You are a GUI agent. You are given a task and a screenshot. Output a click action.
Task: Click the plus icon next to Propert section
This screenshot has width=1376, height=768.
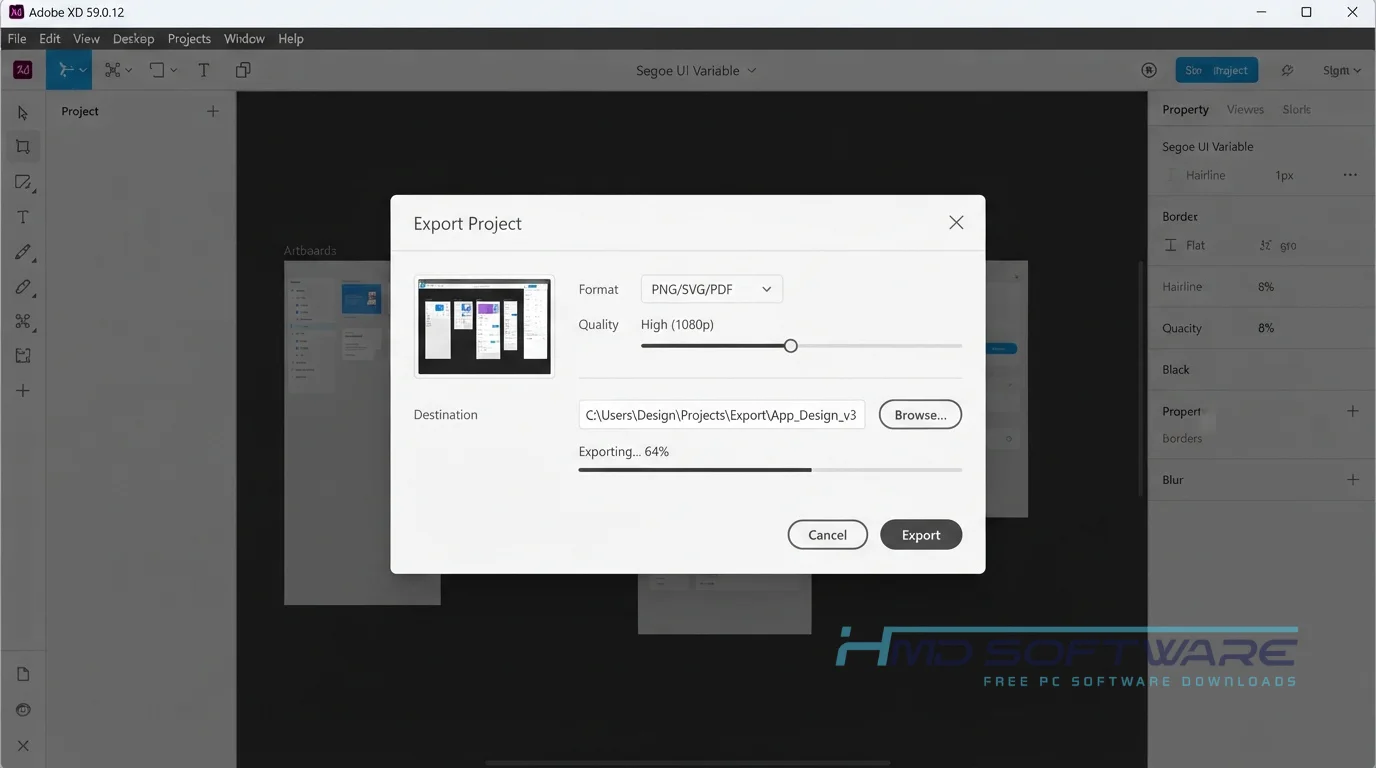(x=1352, y=411)
